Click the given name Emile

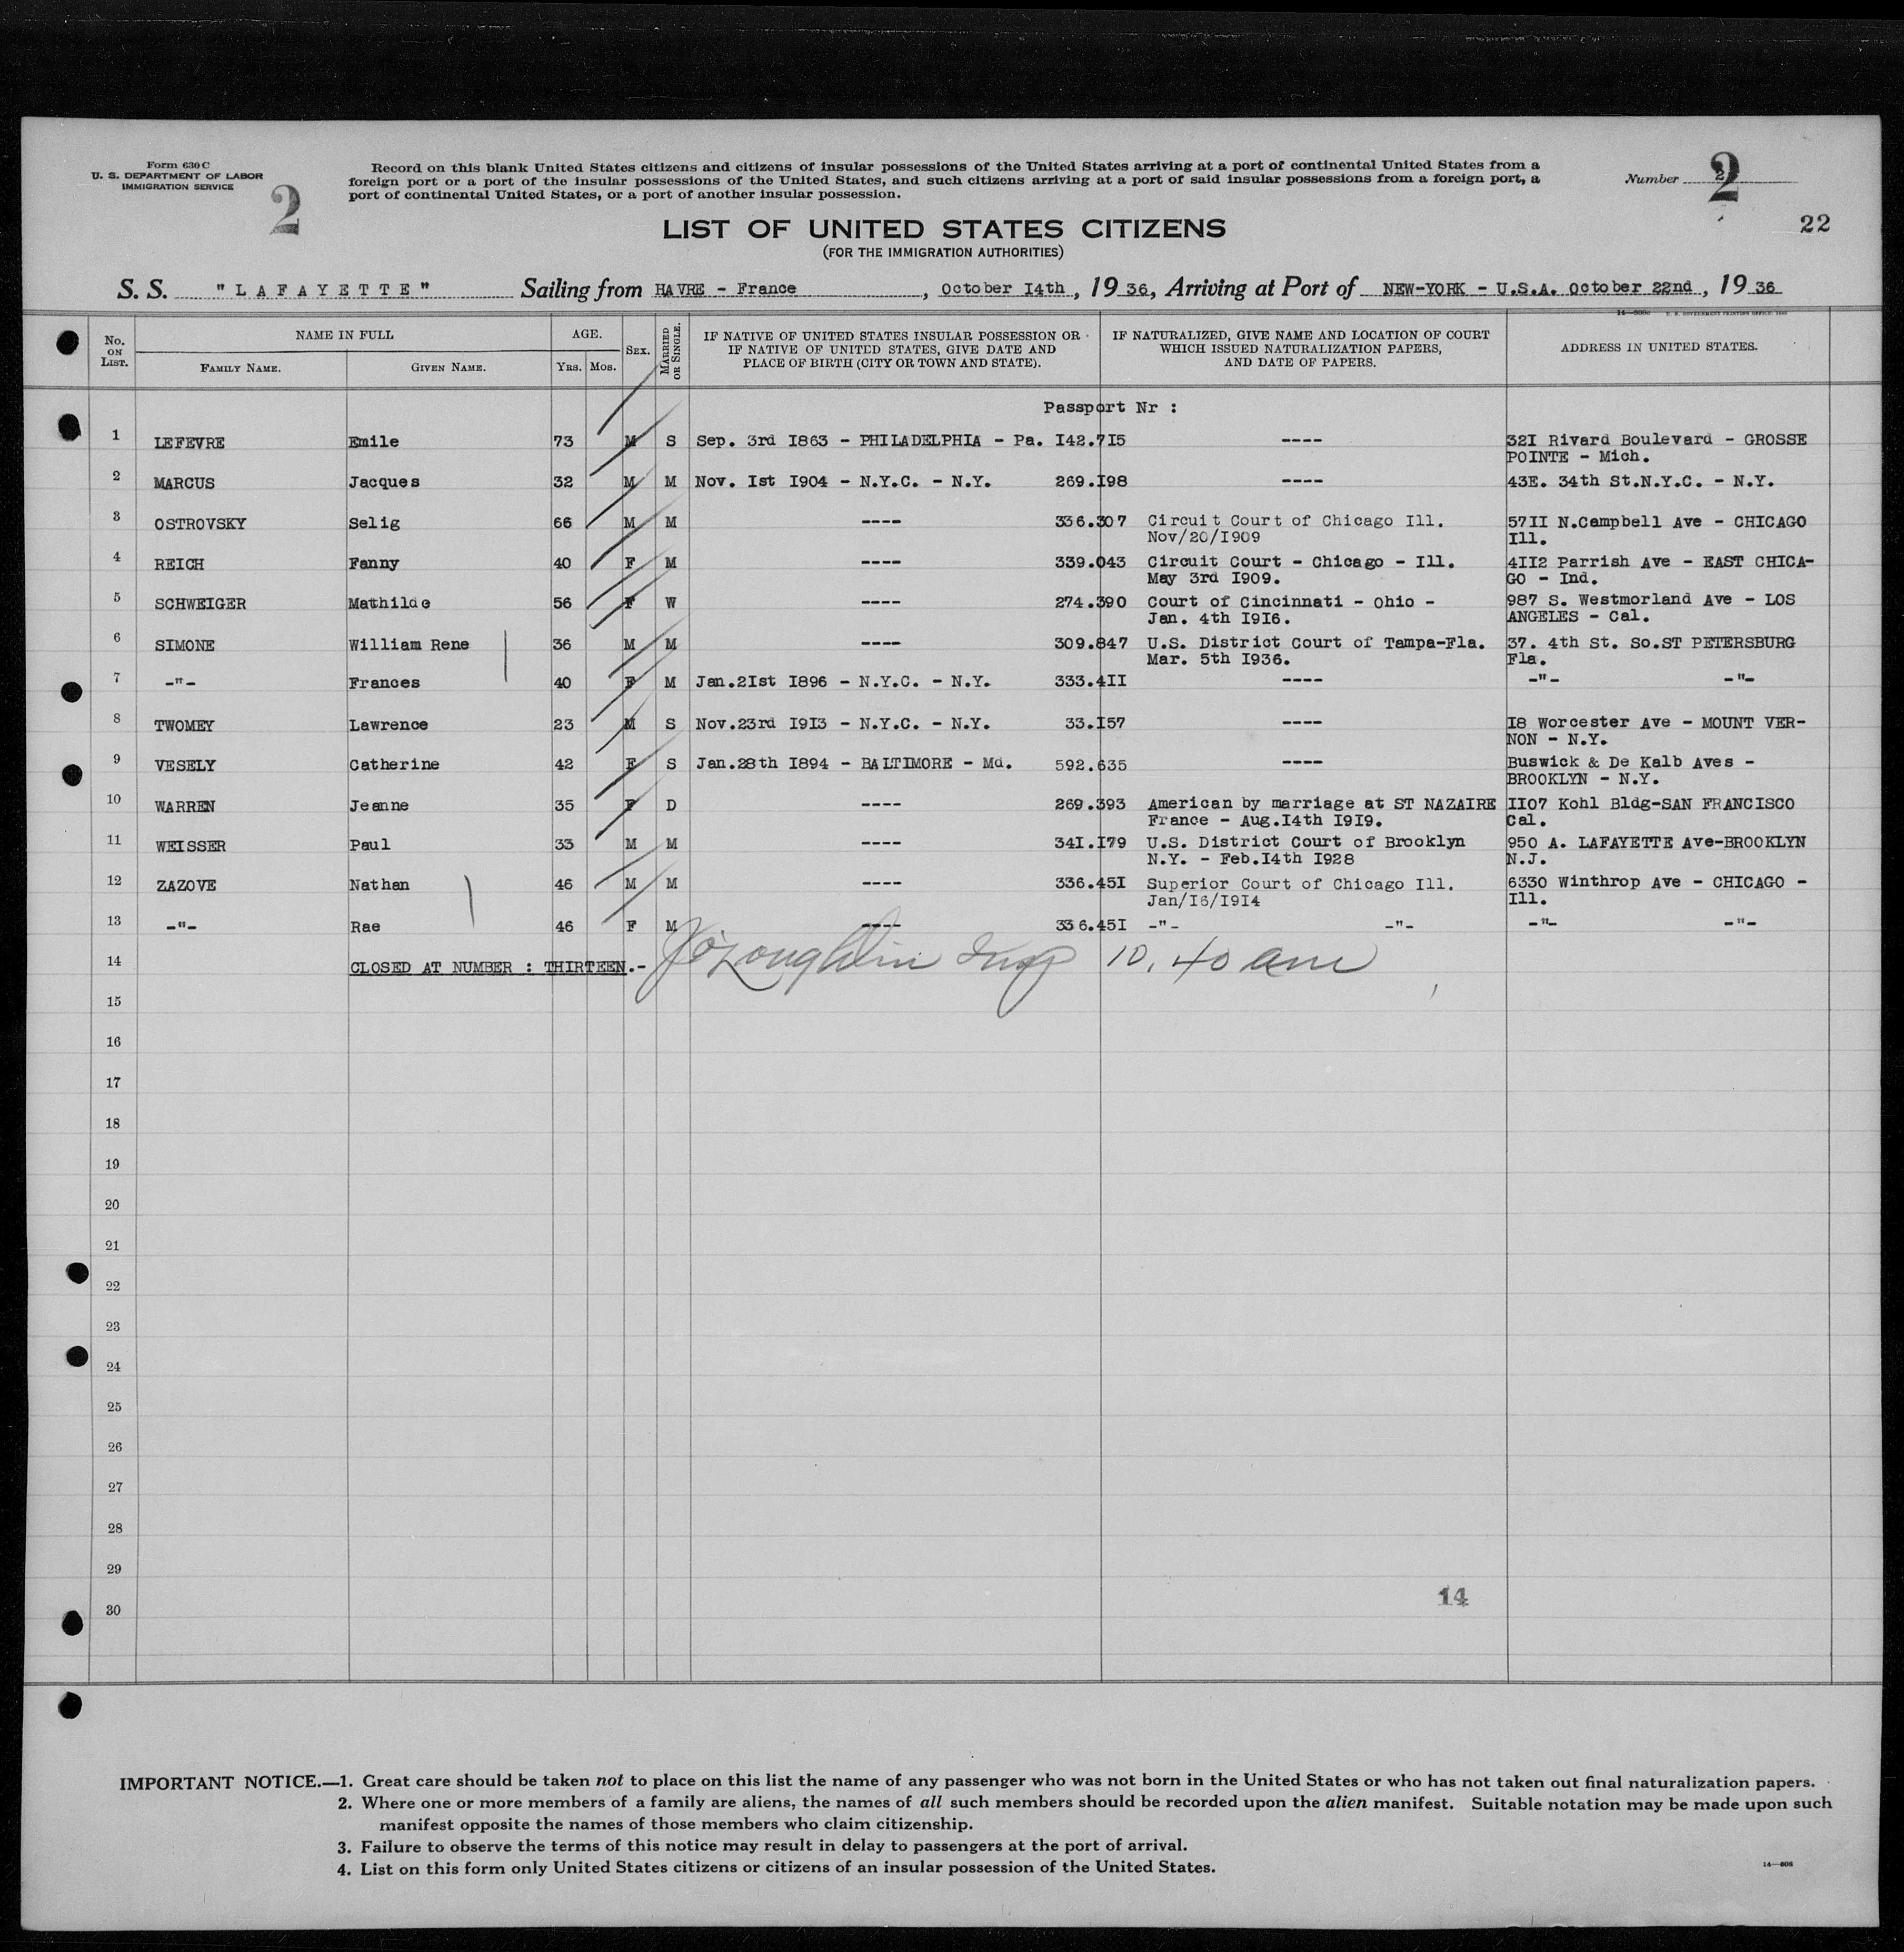[x=373, y=442]
